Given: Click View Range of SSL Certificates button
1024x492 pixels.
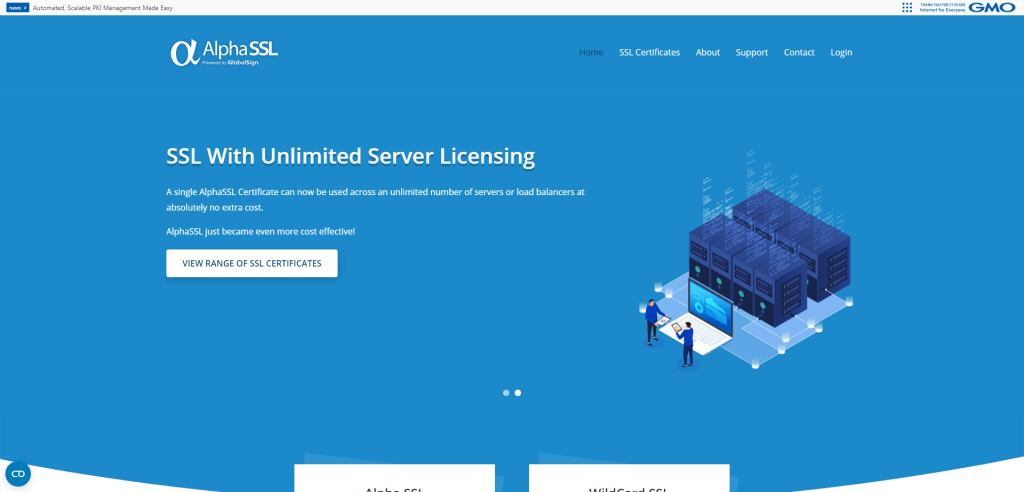Looking at the screenshot, I should pyautogui.click(x=252, y=263).
